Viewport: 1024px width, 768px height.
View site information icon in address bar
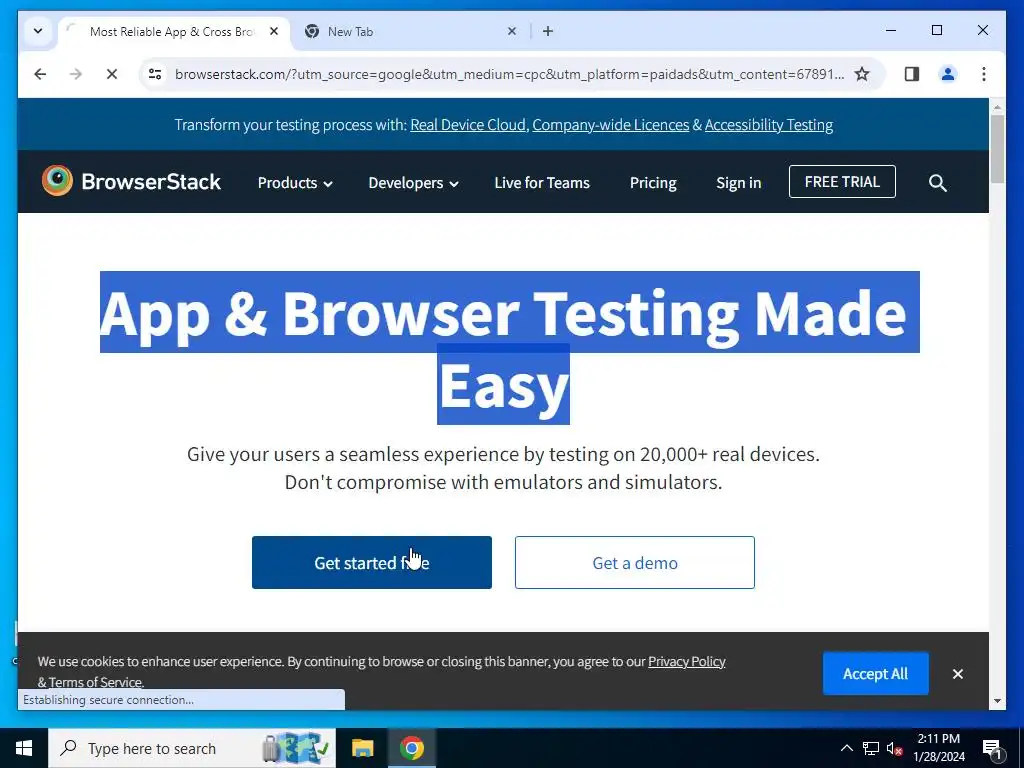coord(155,74)
